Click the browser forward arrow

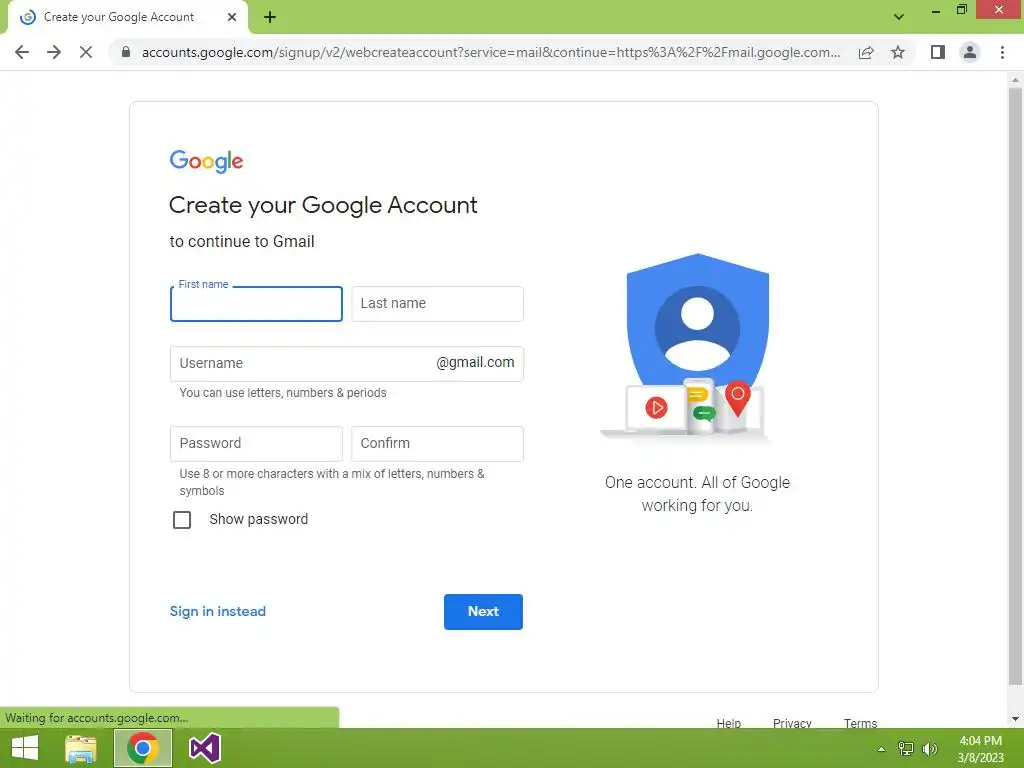point(54,52)
